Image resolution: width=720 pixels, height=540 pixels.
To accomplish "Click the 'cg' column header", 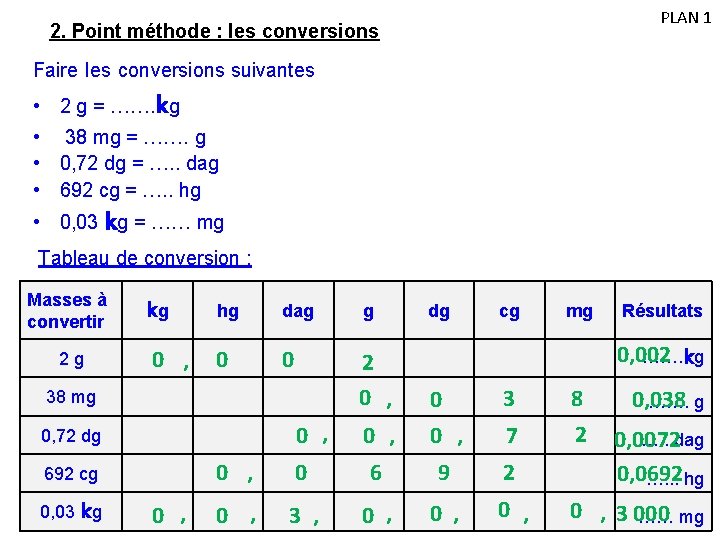I will (x=509, y=311).
